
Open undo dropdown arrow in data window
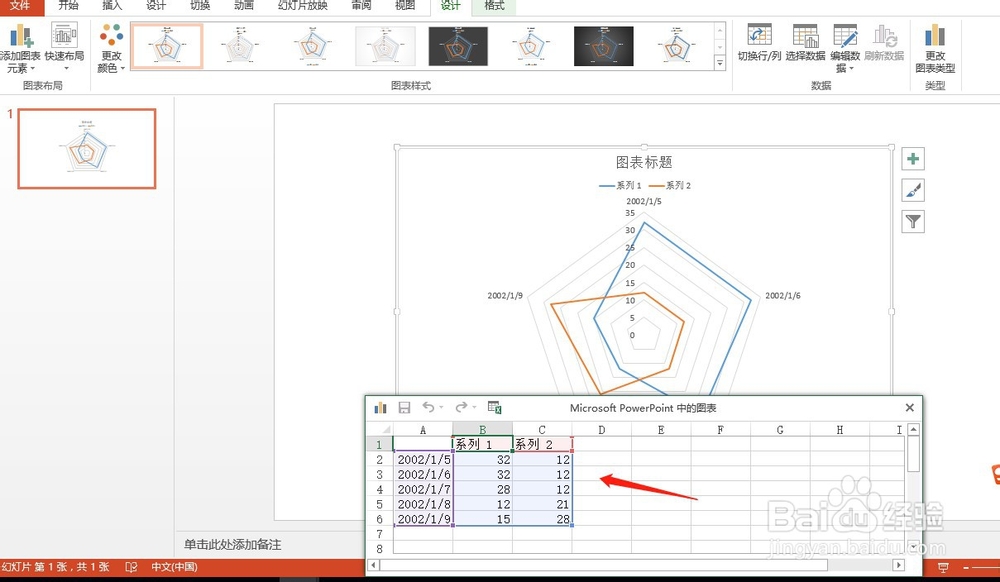(441, 407)
